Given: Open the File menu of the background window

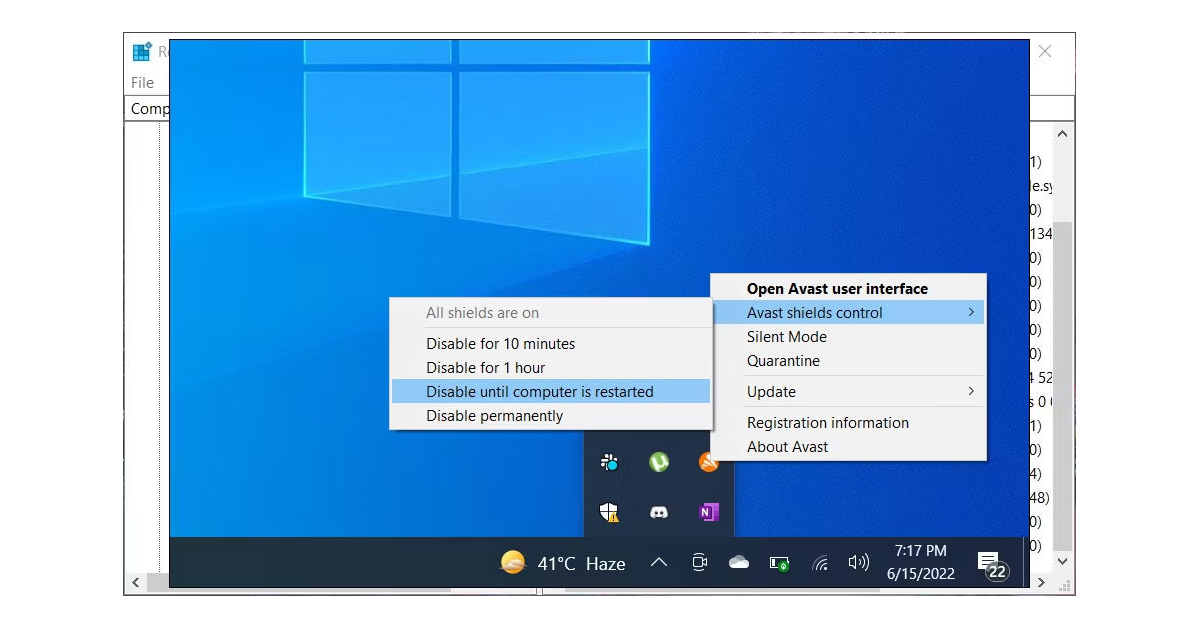Looking at the screenshot, I should (x=143, y=82).
